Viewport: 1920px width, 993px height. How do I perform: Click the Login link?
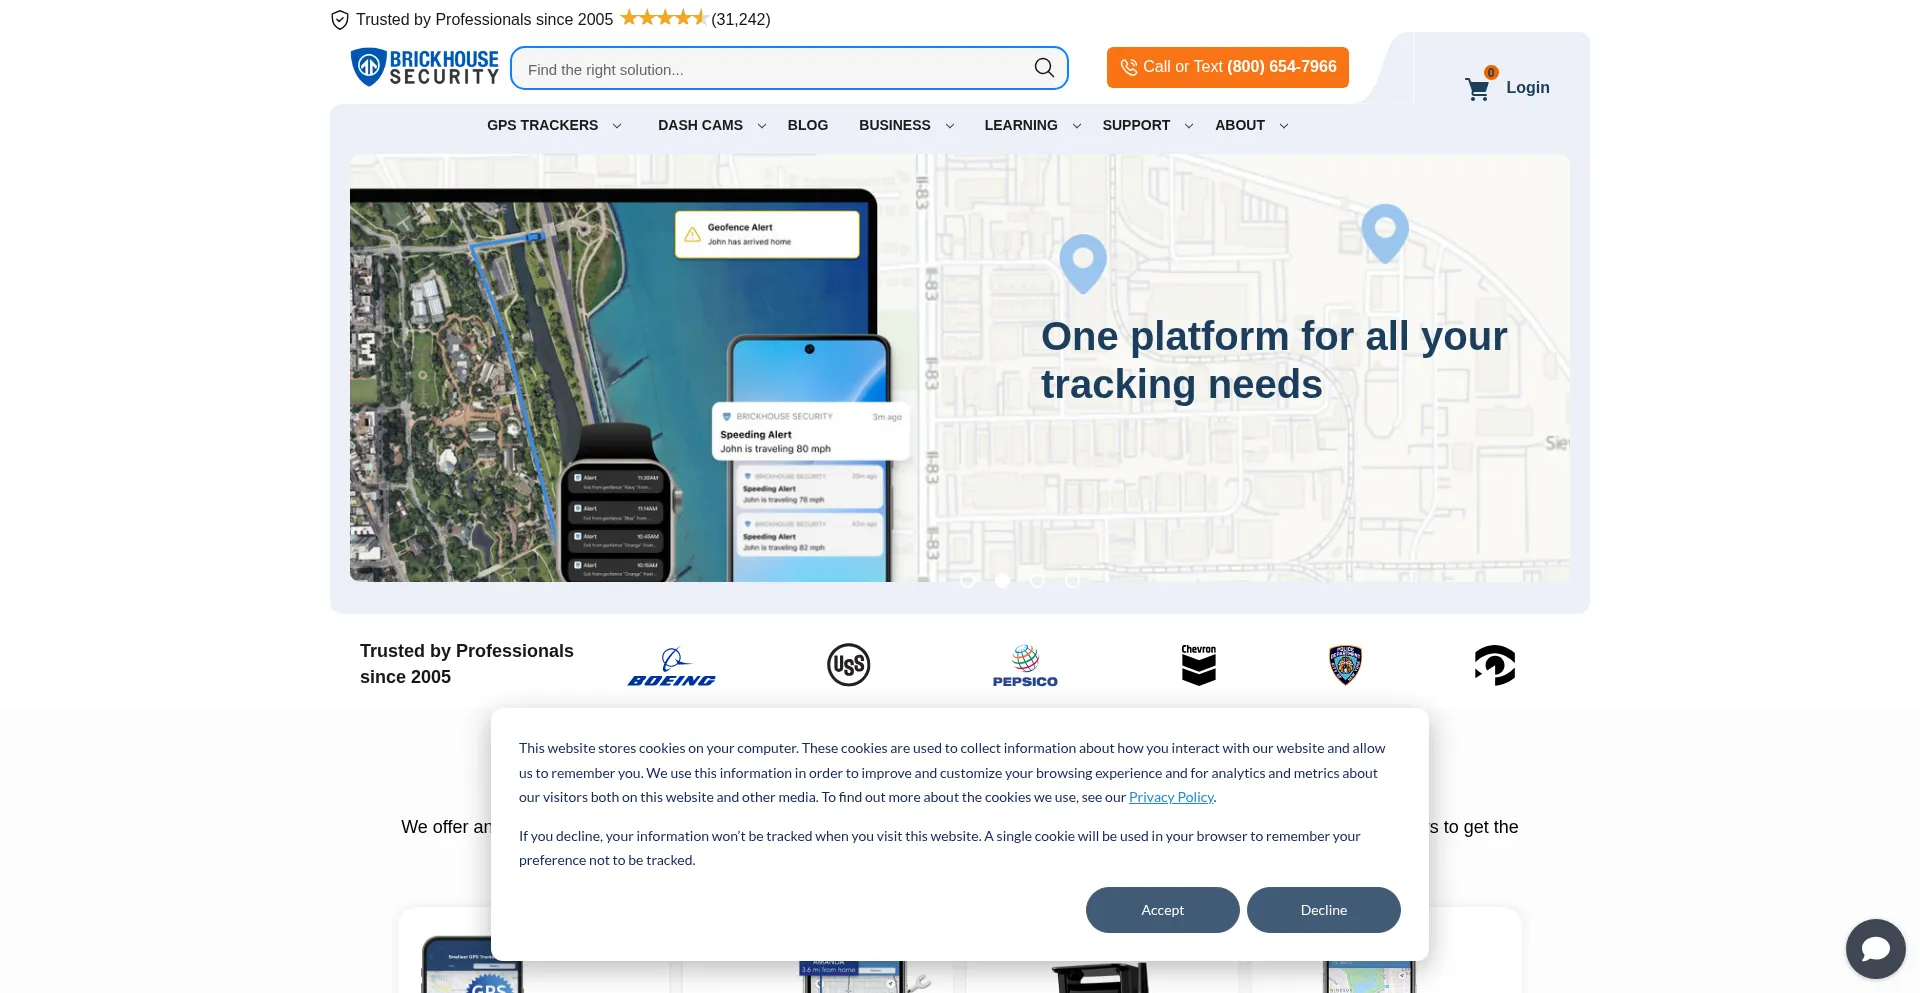(1528, 88)
